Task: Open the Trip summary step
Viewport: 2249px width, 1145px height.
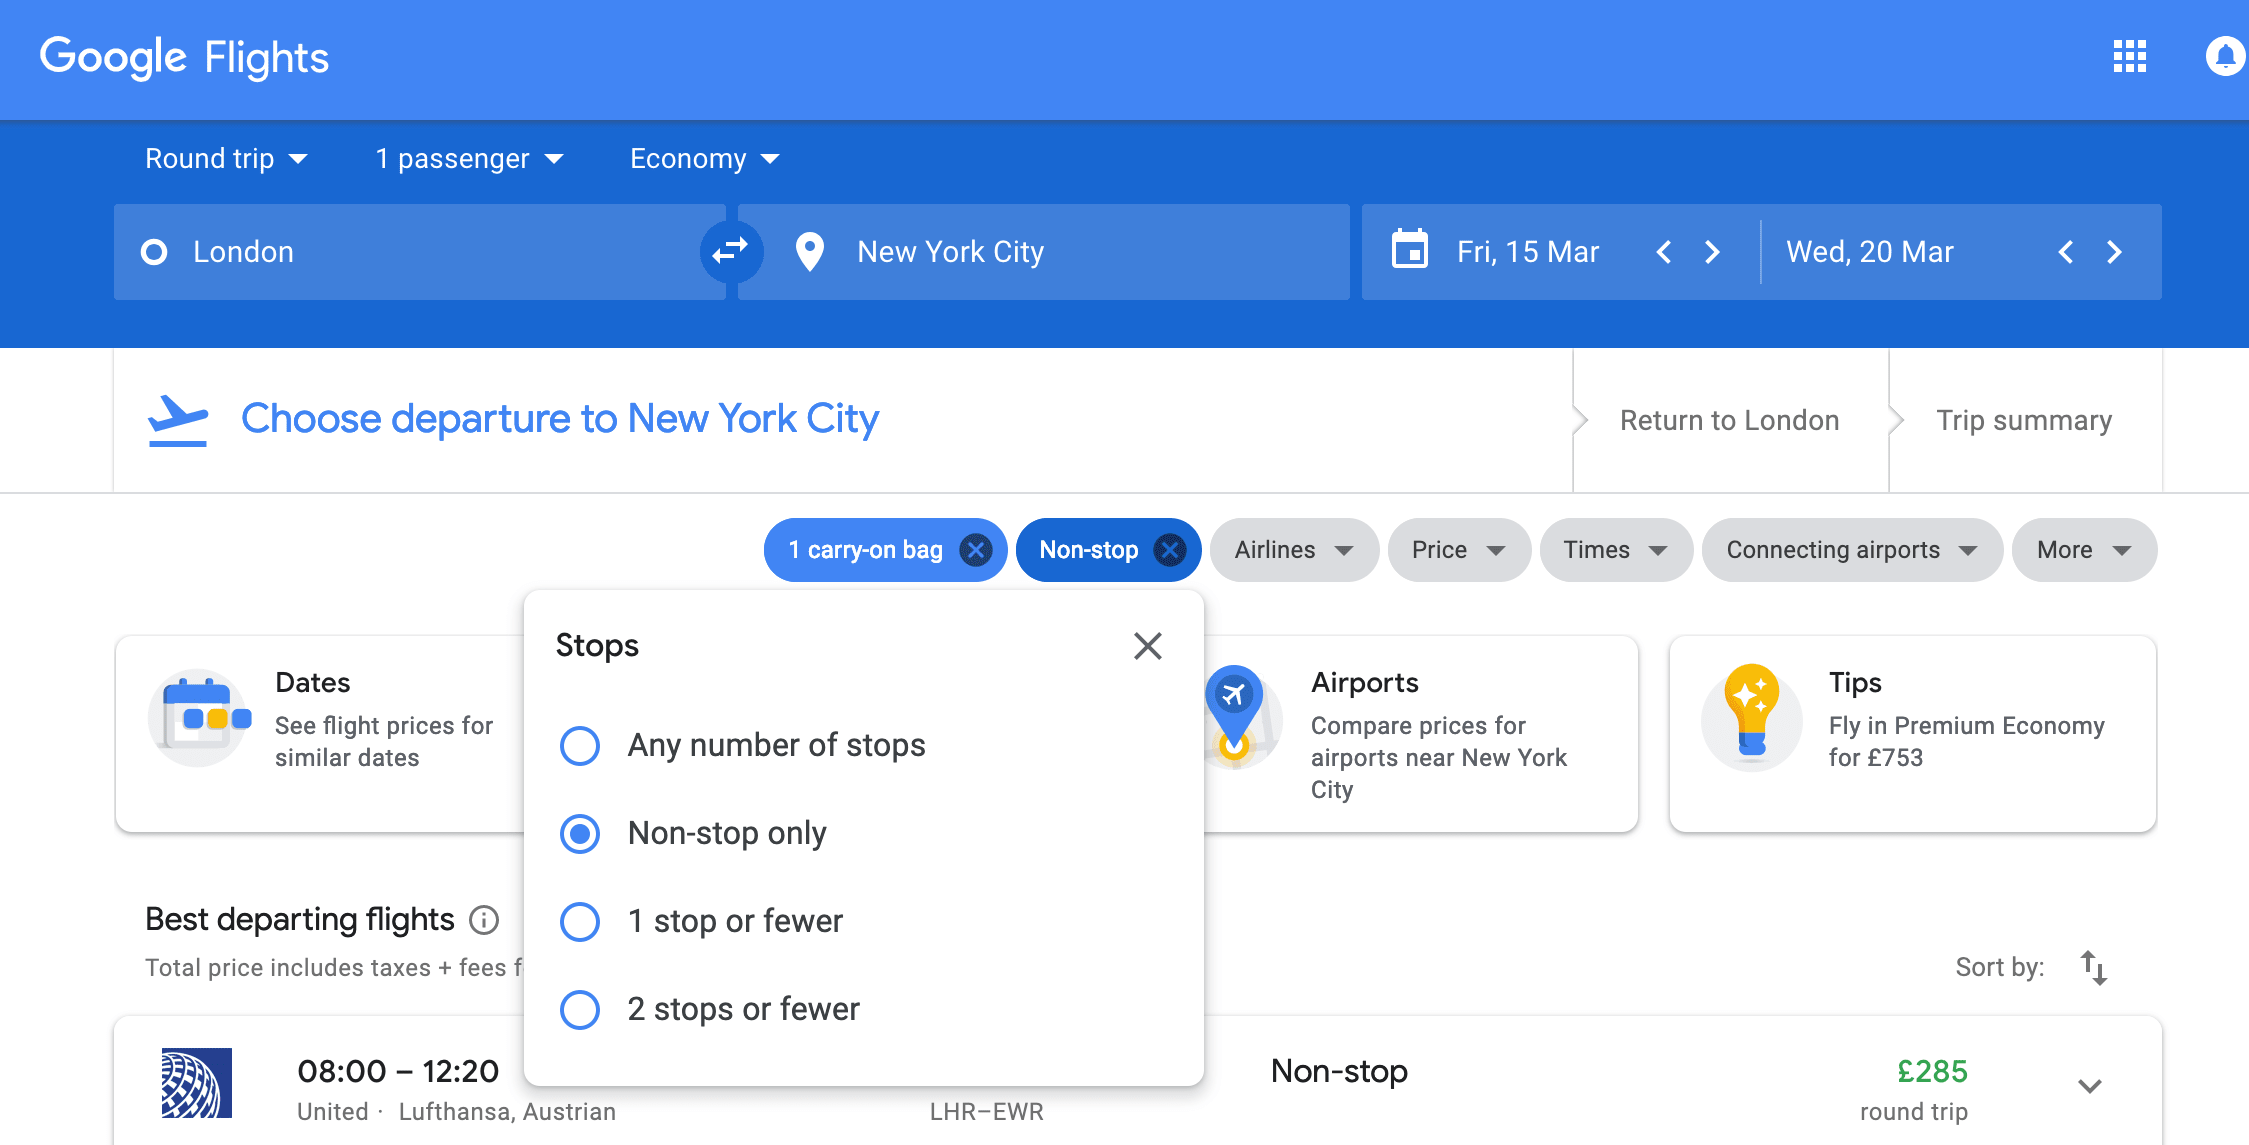Action: pyautogui.click(x=2024, y=420)
